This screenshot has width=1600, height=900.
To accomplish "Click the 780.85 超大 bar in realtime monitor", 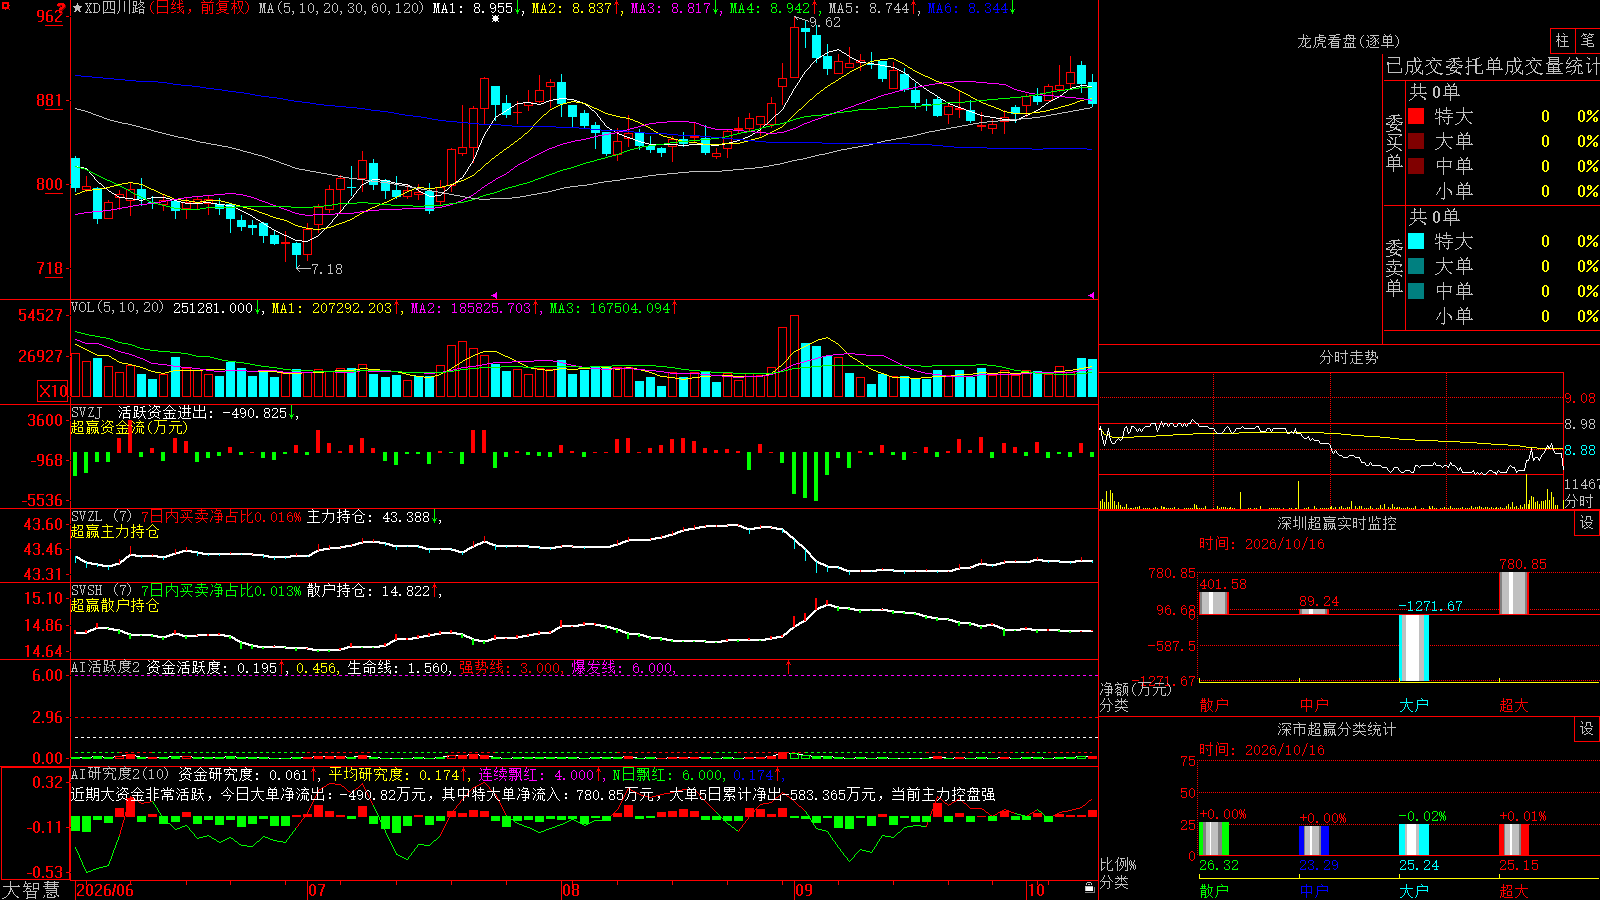I will [1514, 593].
